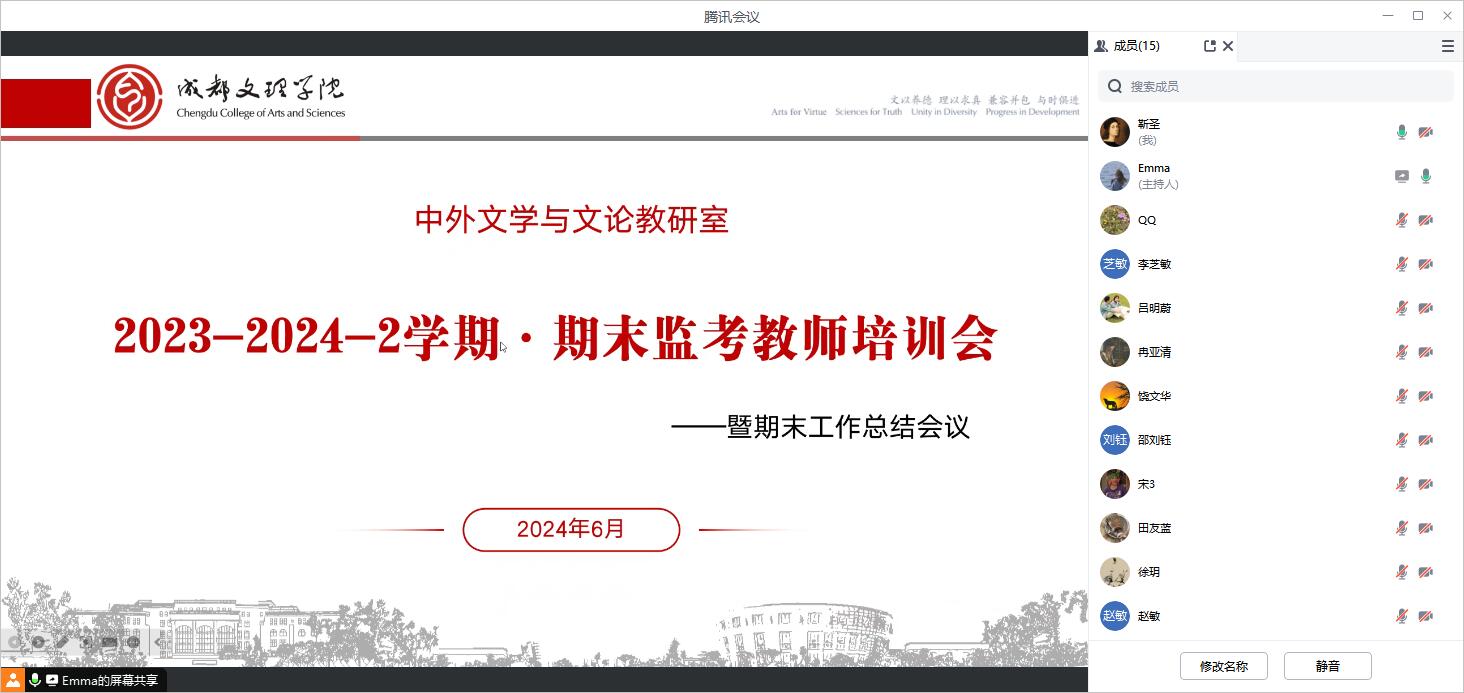This screenshot has width=1464, height=693.
Task: Close the 成员 members panel
Action: coord(1228,46)
